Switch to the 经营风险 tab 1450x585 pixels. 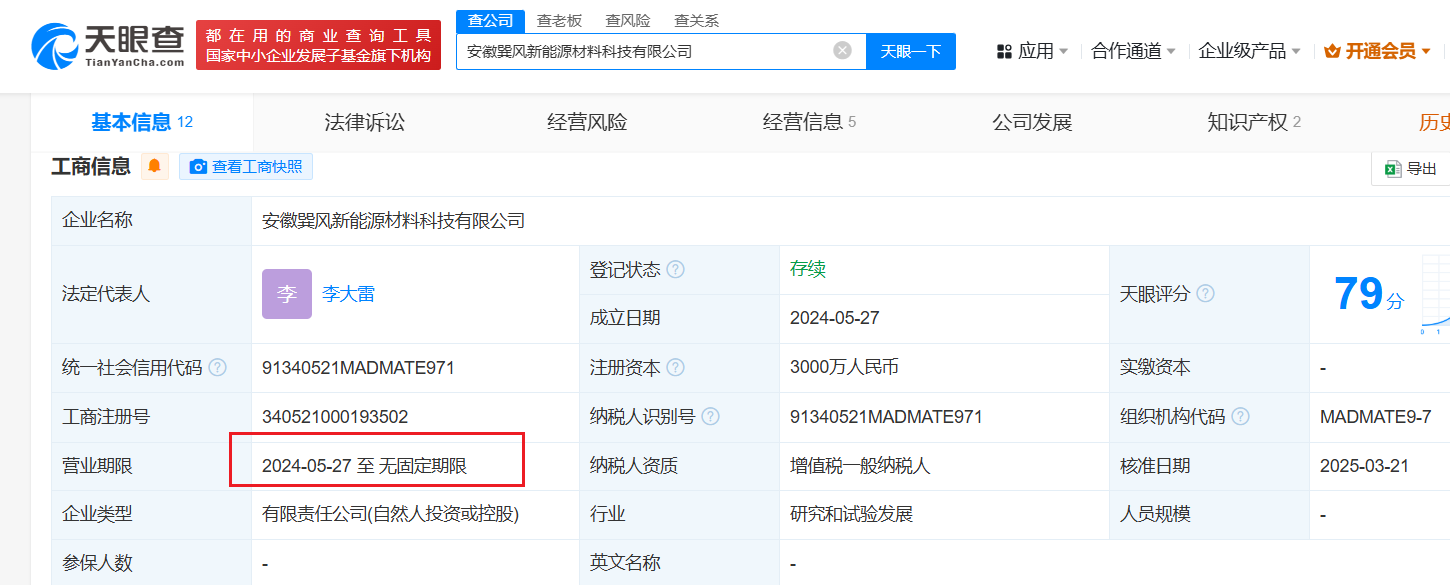(x=587, y=123)
